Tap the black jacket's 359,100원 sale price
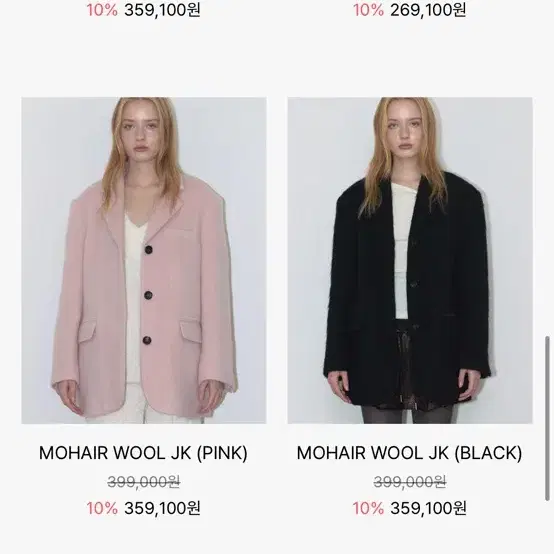 (429, 508)
